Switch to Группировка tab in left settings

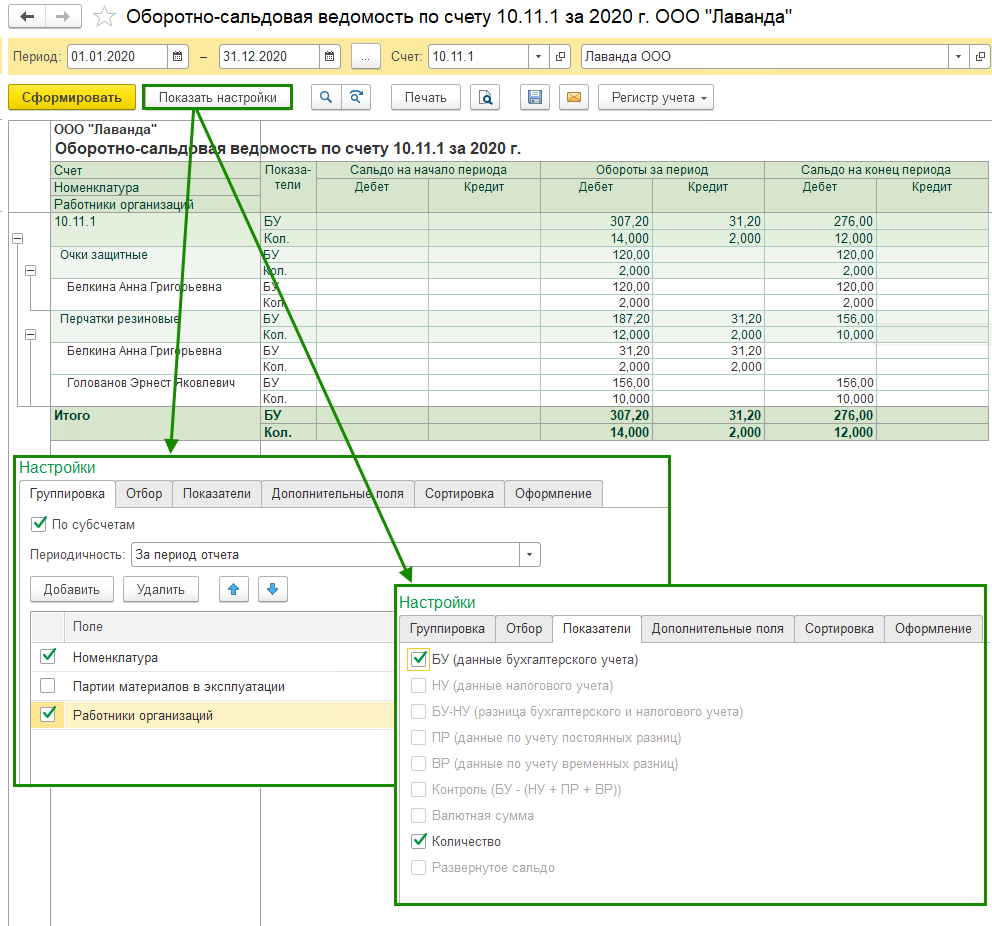(x=67, y=493)
